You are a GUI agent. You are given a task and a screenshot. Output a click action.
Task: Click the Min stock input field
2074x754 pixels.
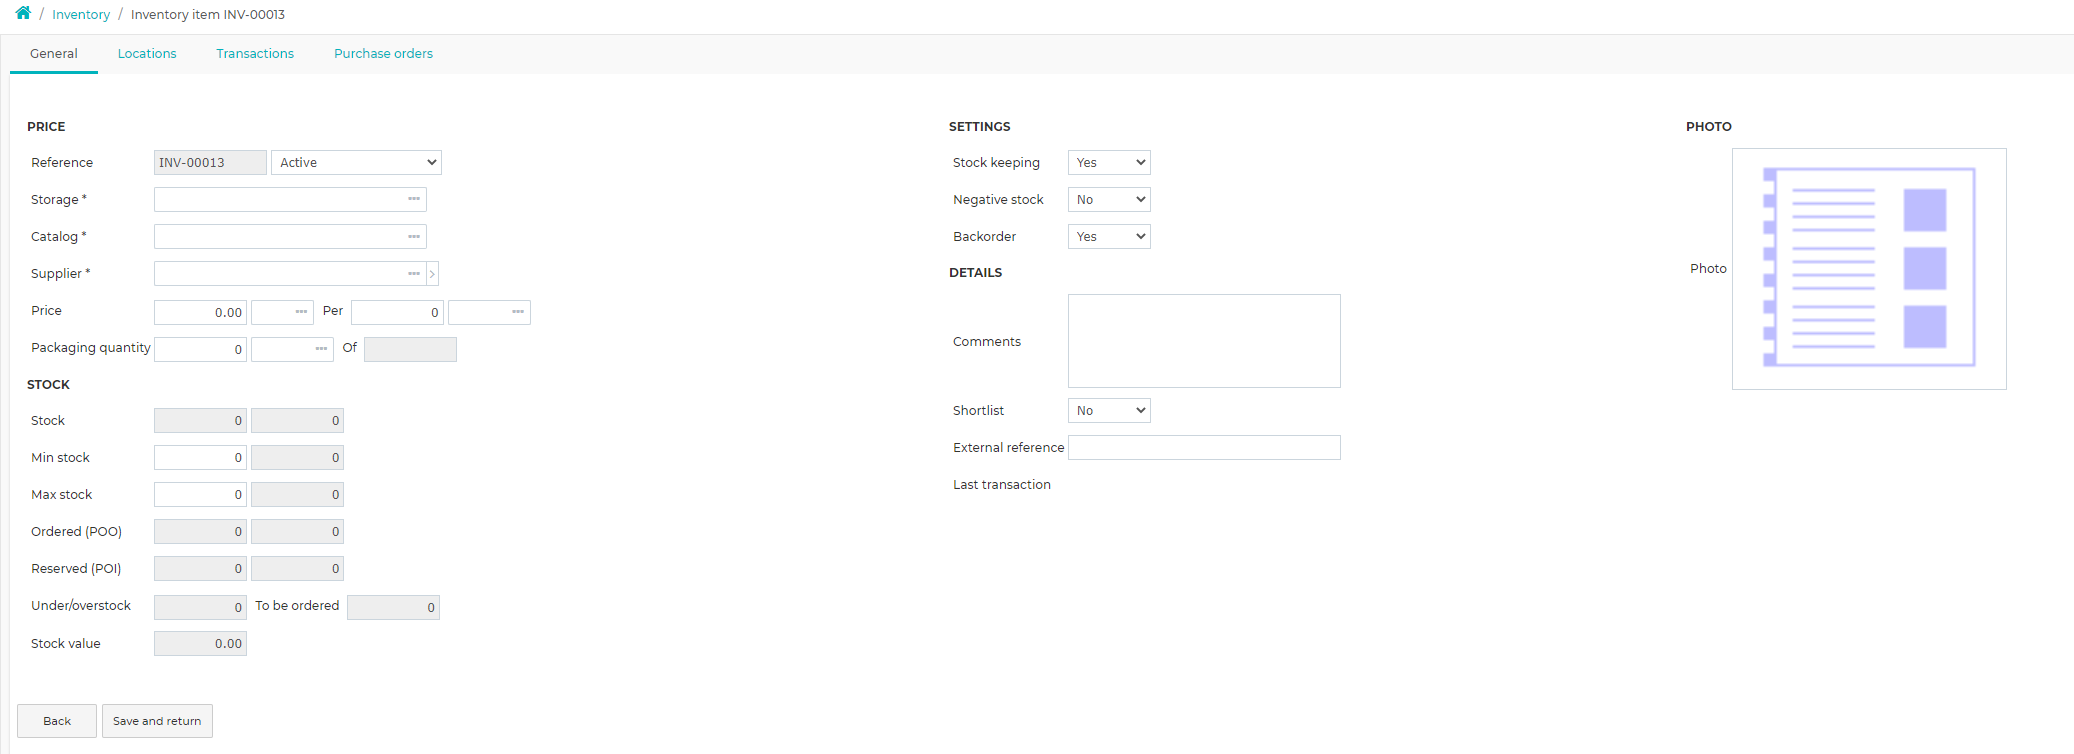(200, 457)
